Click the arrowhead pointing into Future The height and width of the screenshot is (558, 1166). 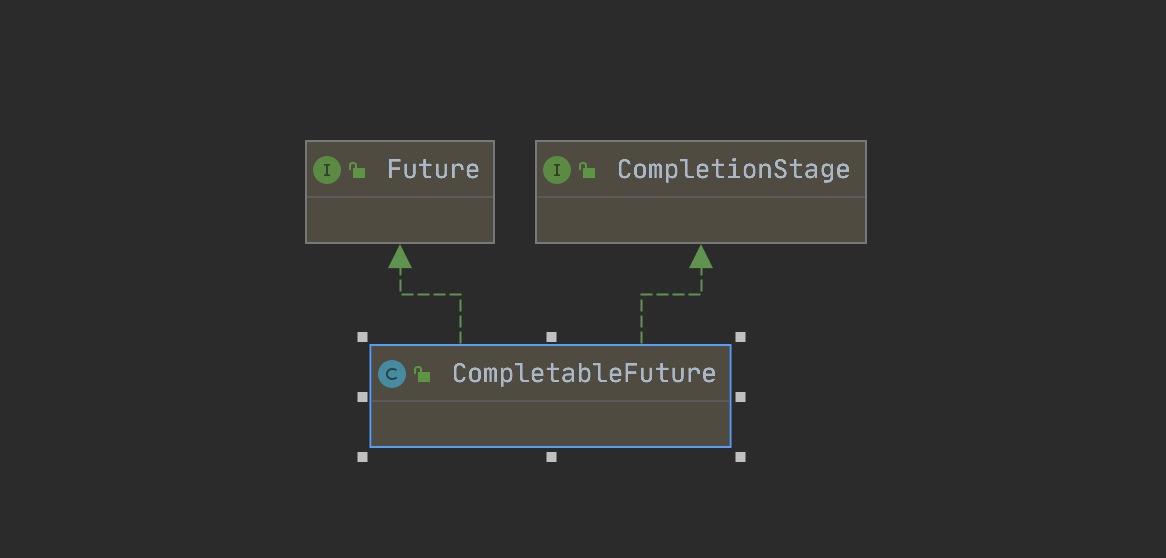click(x=400, y=257)
